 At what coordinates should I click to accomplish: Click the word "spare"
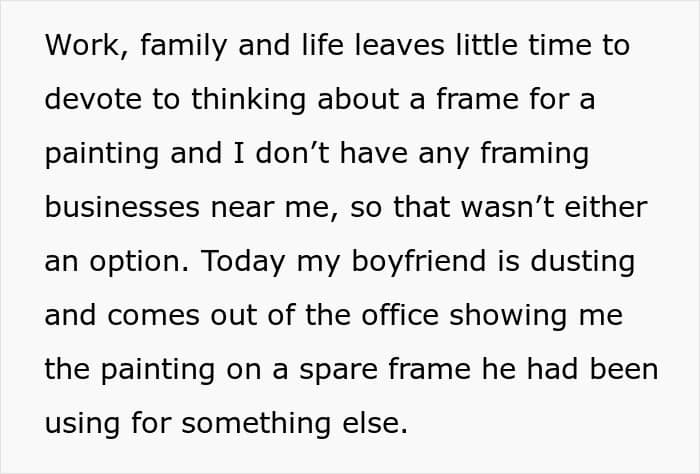point(338,371)
